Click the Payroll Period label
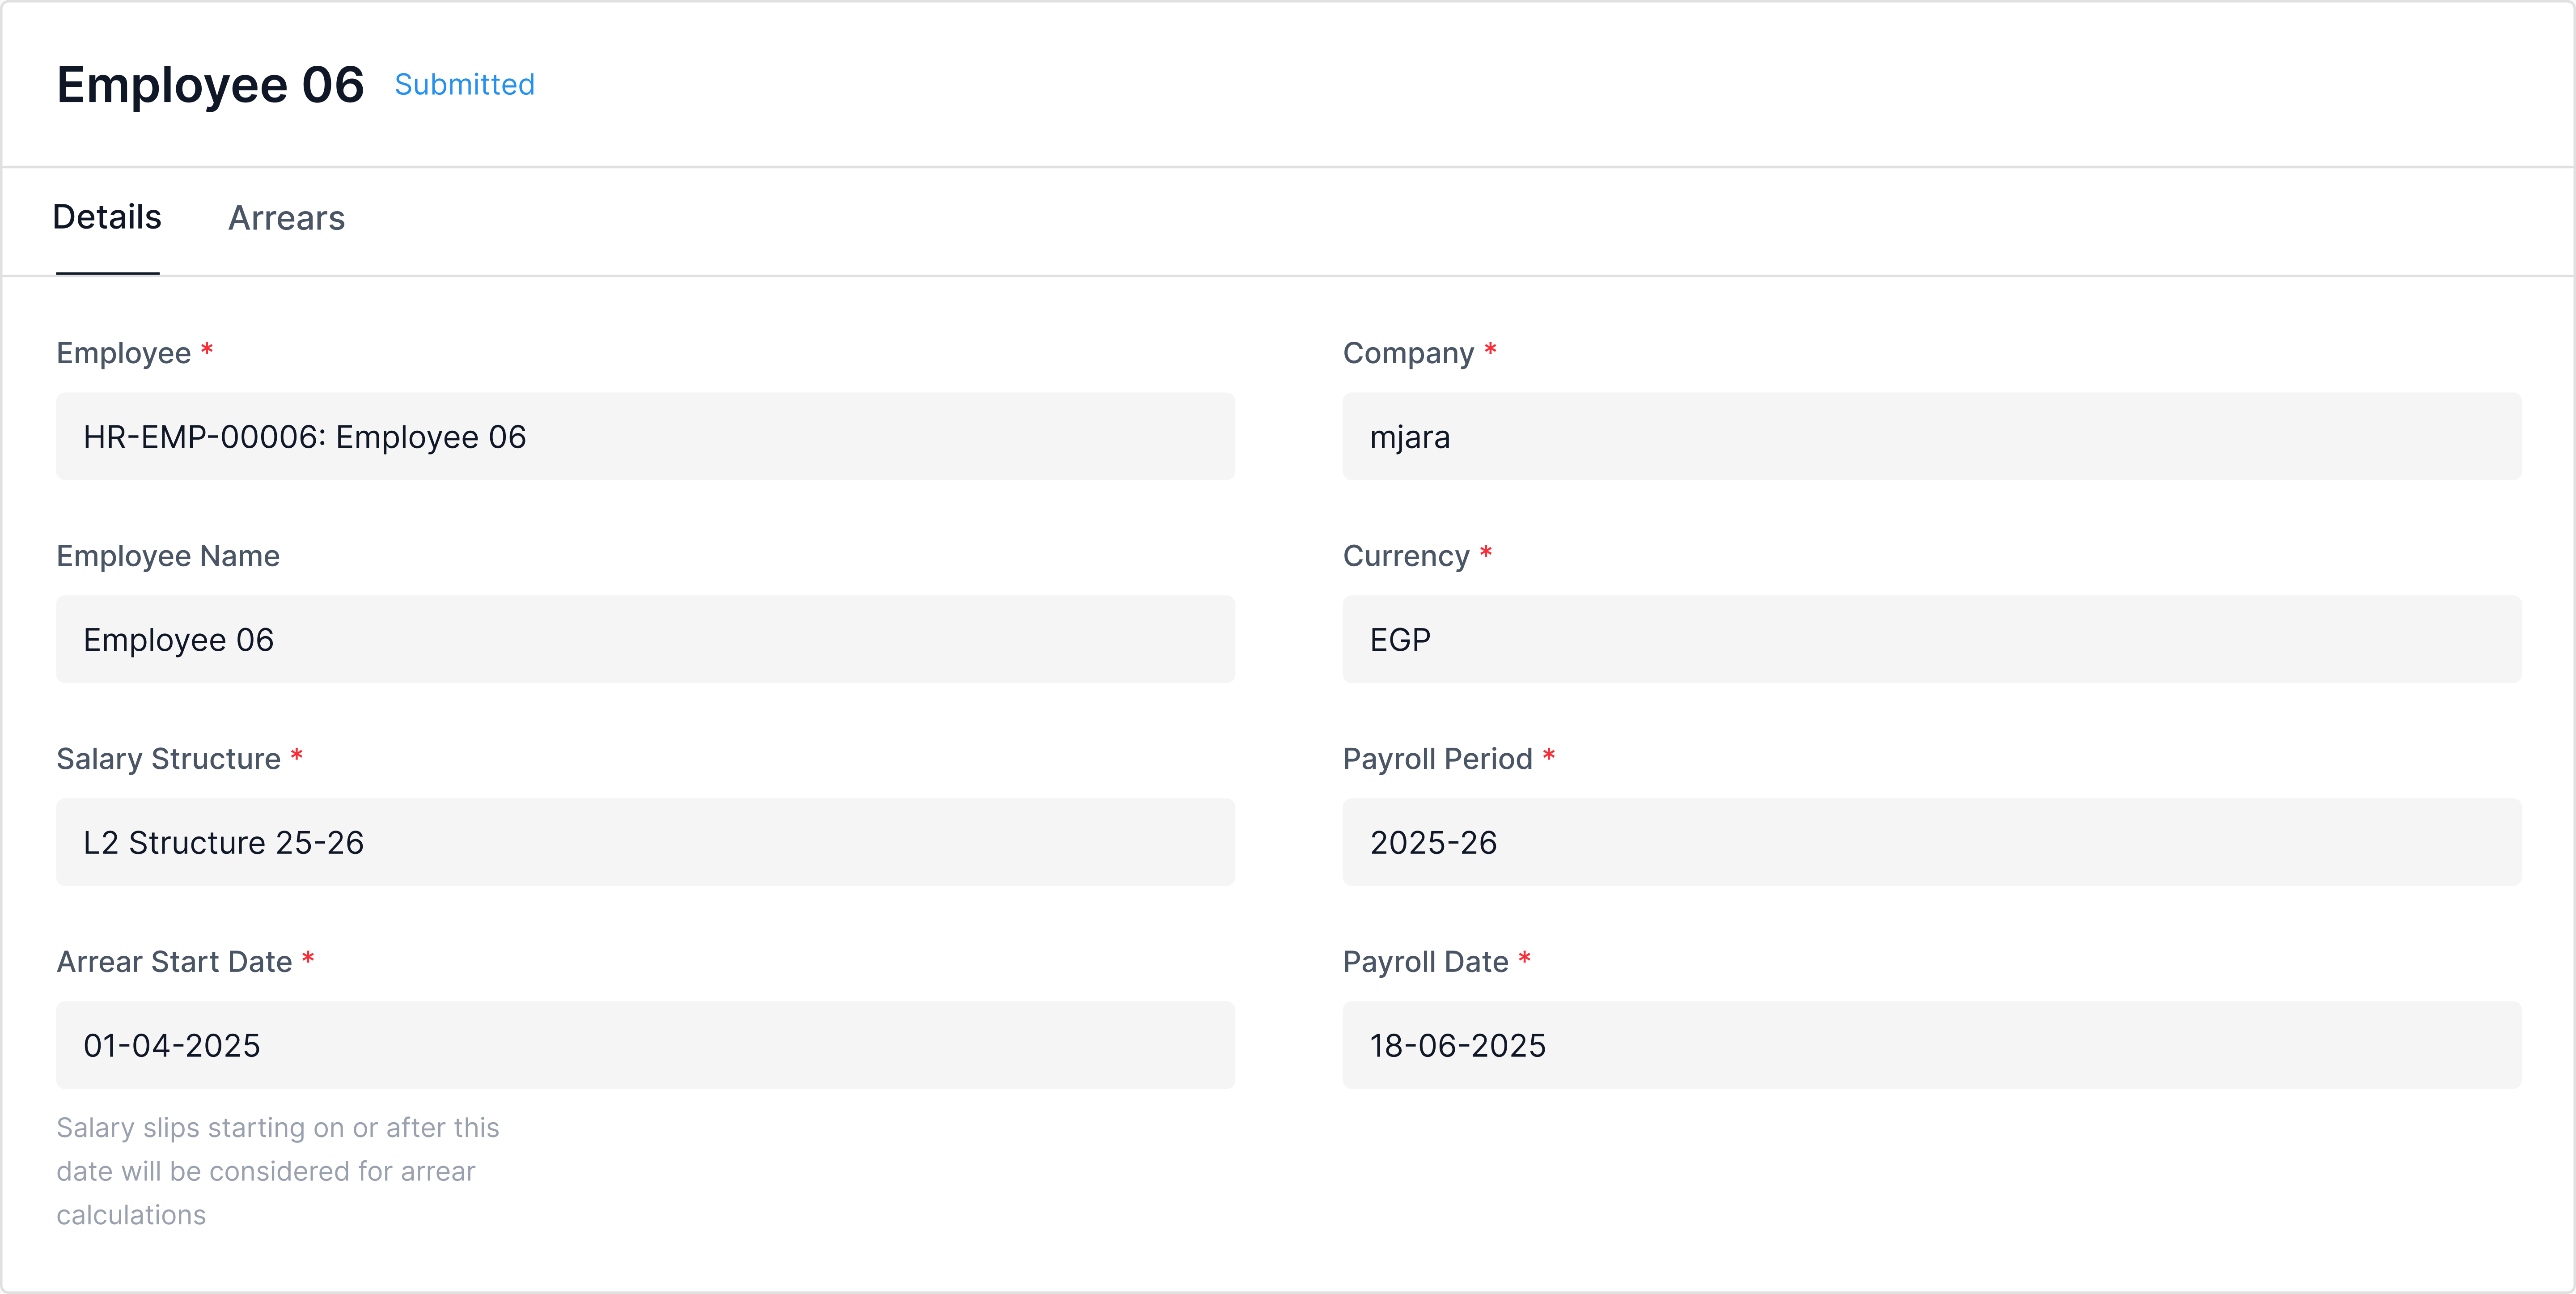Viewport: 2576px width, 1294px height. 1437,759
